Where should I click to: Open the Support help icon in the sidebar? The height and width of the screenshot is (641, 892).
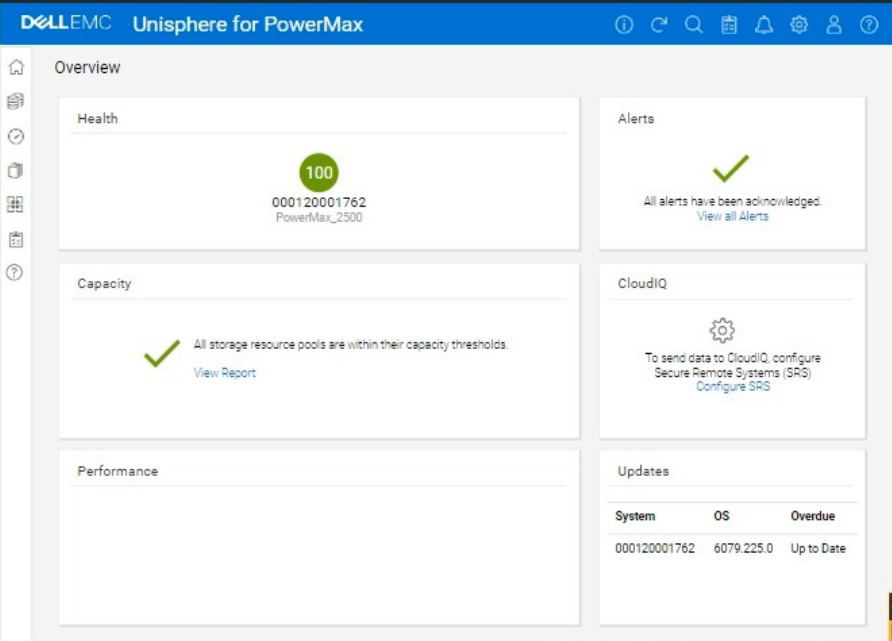click(x=15, y=273)
